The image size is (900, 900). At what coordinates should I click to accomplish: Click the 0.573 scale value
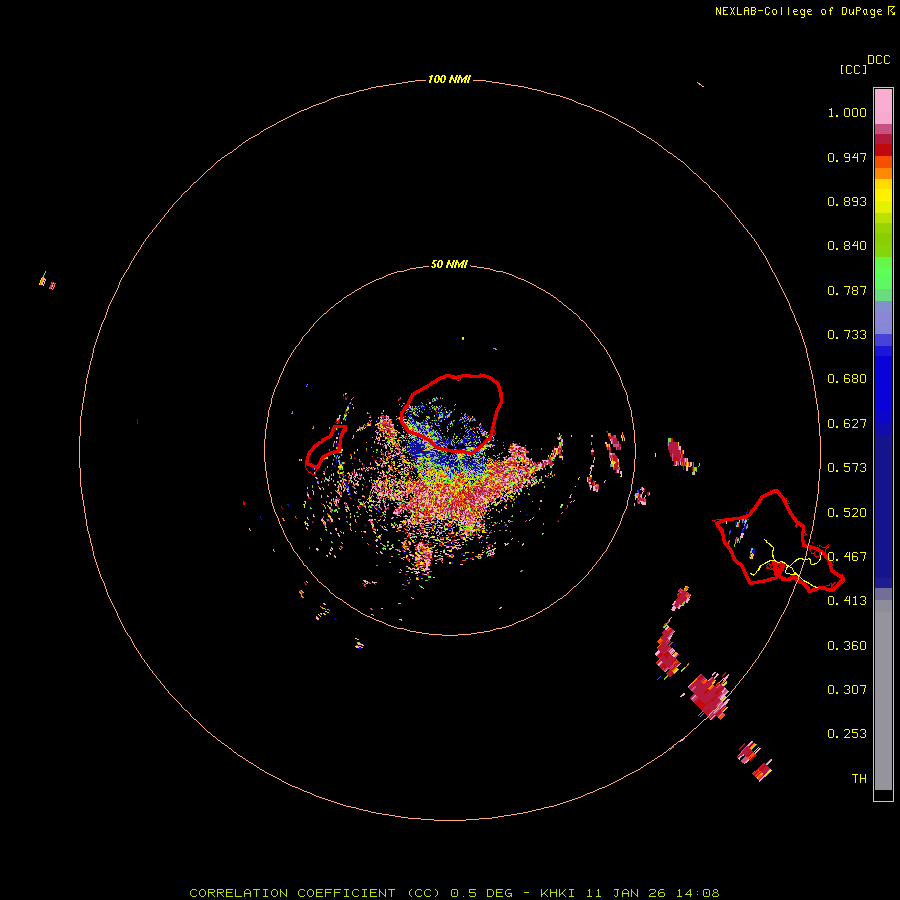[847, 468]
